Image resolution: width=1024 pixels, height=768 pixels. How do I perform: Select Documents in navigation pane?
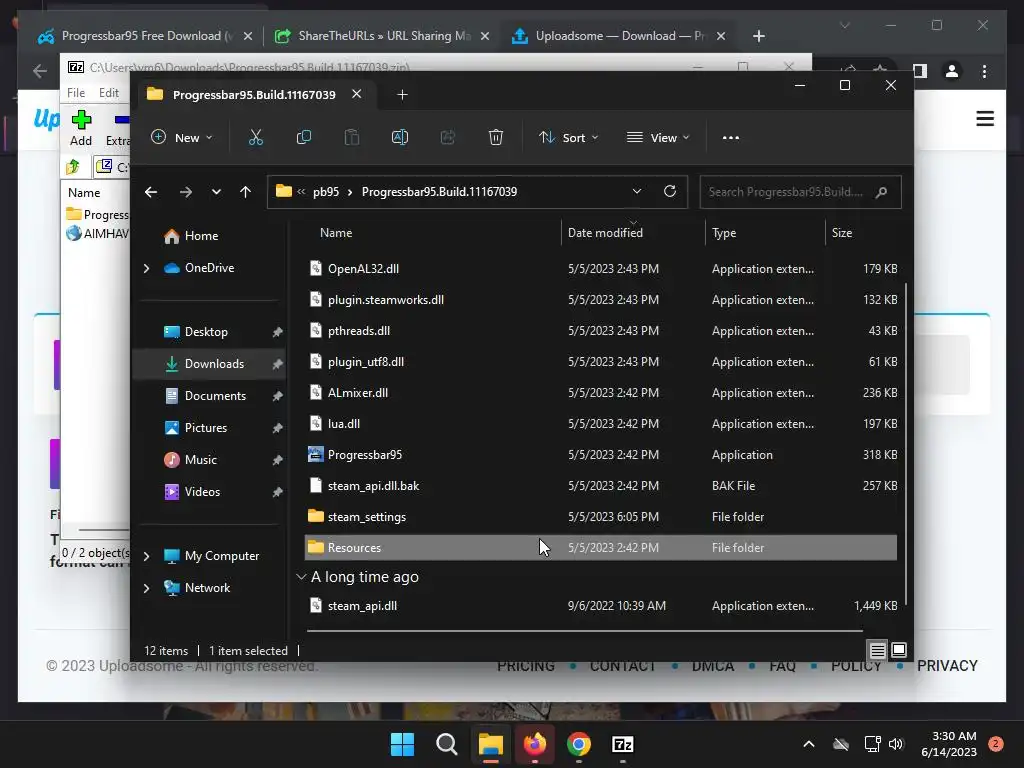click(209, 396)
